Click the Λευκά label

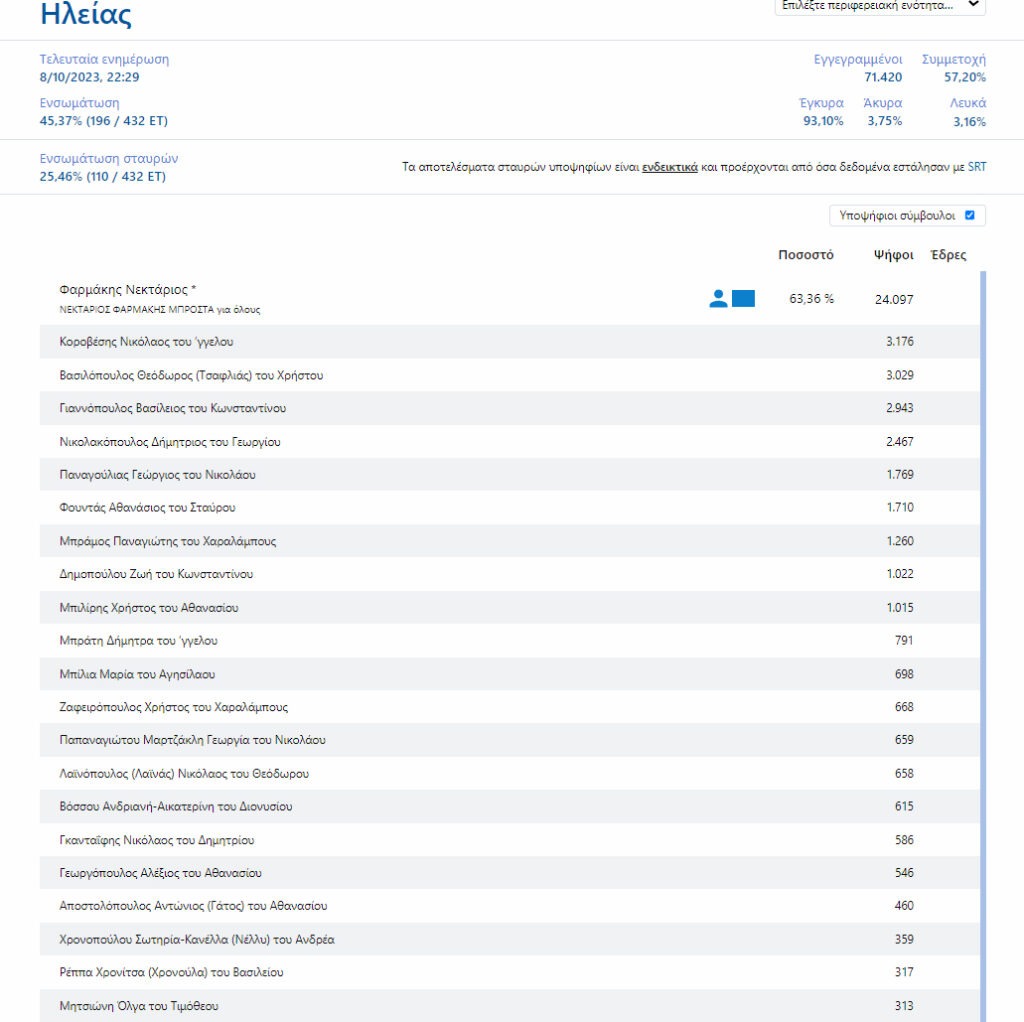click(x=968, y=103)
